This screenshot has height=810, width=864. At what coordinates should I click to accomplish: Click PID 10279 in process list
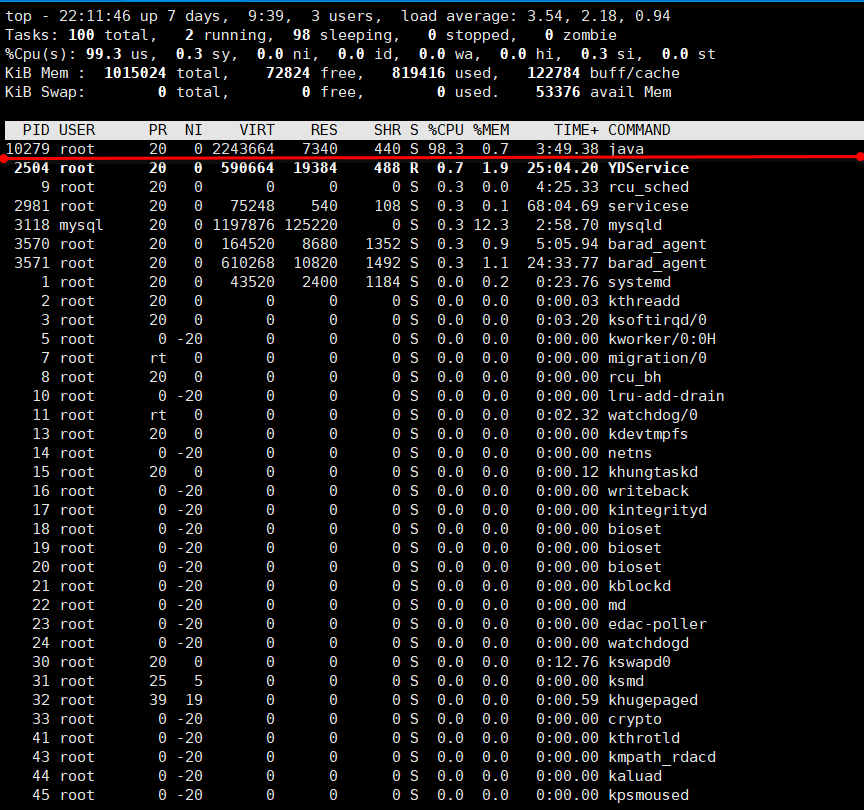(x=28, y=149)
